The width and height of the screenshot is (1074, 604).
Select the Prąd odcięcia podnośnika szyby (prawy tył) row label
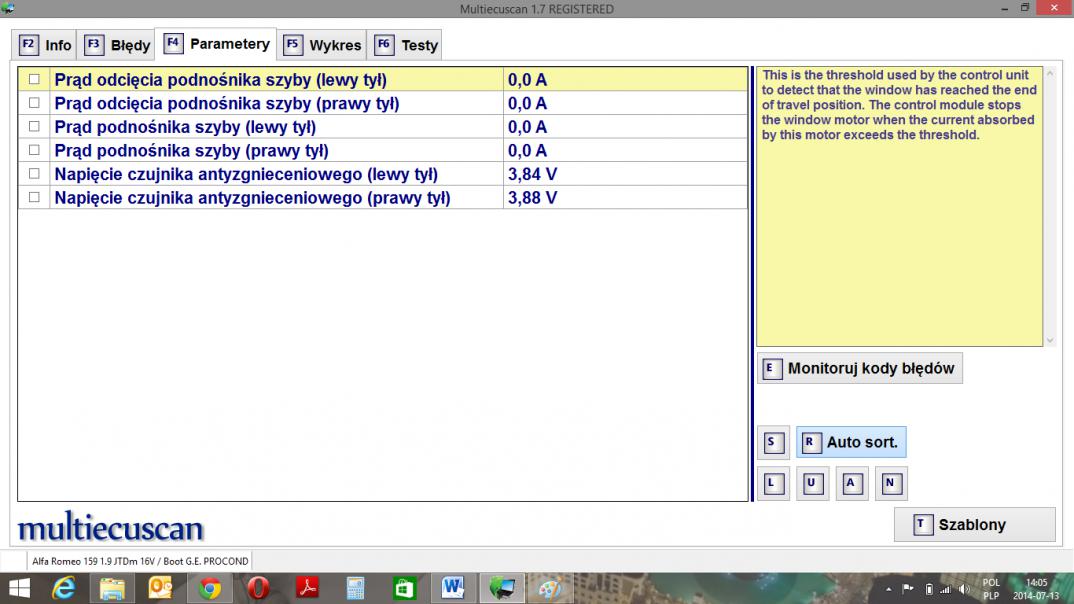(x=227, y=103)
